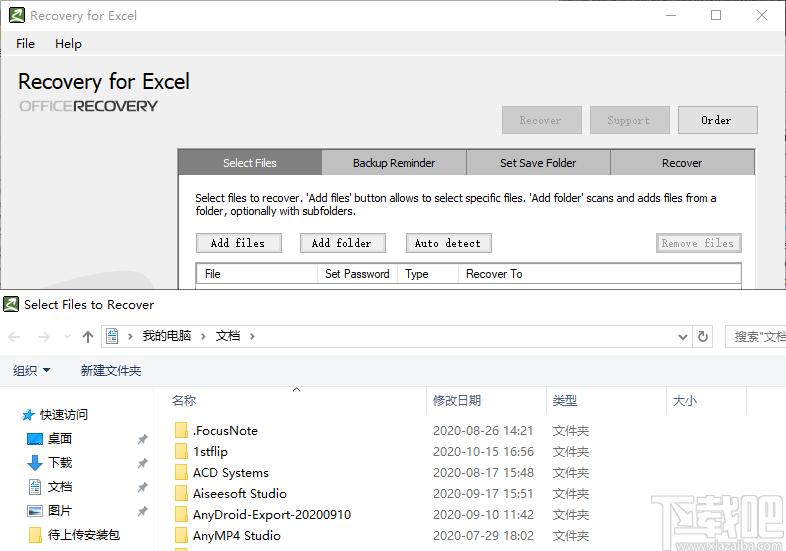Viewport: 786px width, 551px height.
Task: Expand the chevron after 文档 in path
Action: 252,336
